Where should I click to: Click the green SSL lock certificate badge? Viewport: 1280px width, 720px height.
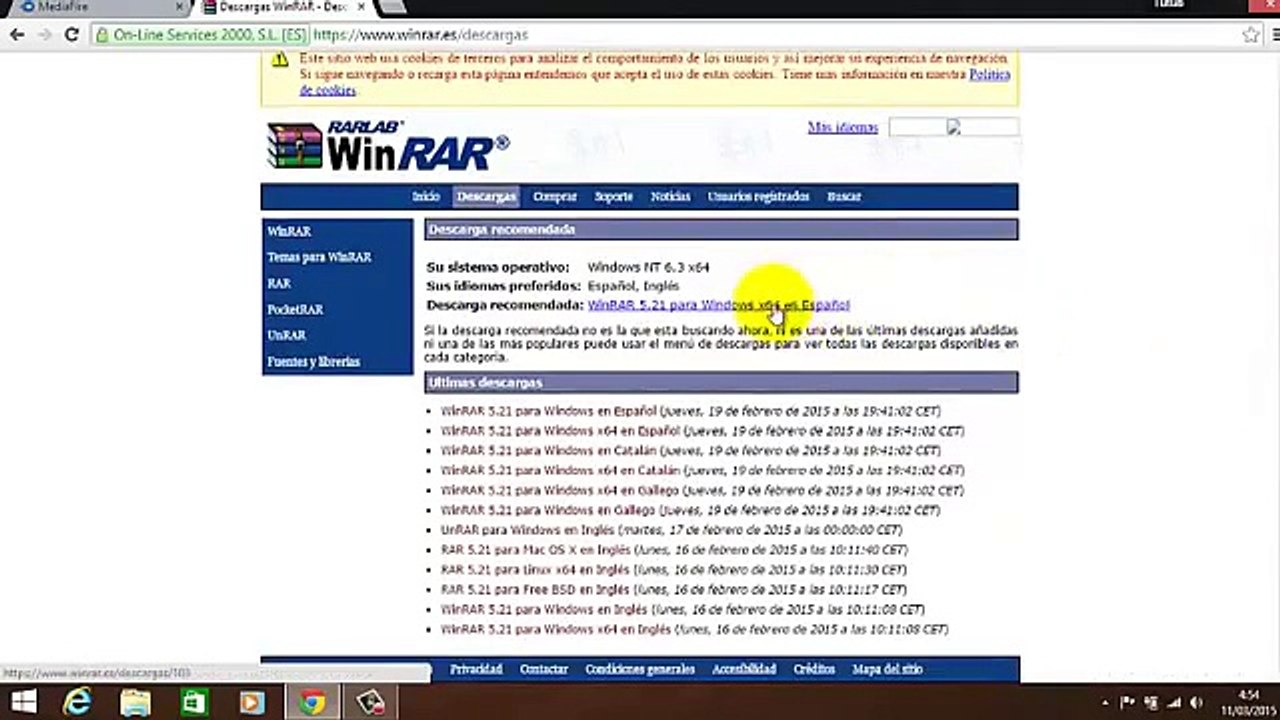pos(200,35)
